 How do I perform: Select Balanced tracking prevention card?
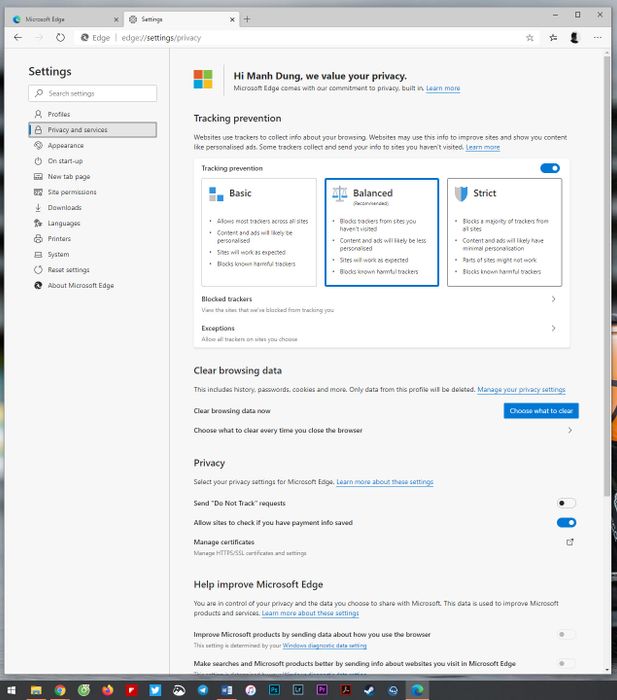tap(382, 232)
